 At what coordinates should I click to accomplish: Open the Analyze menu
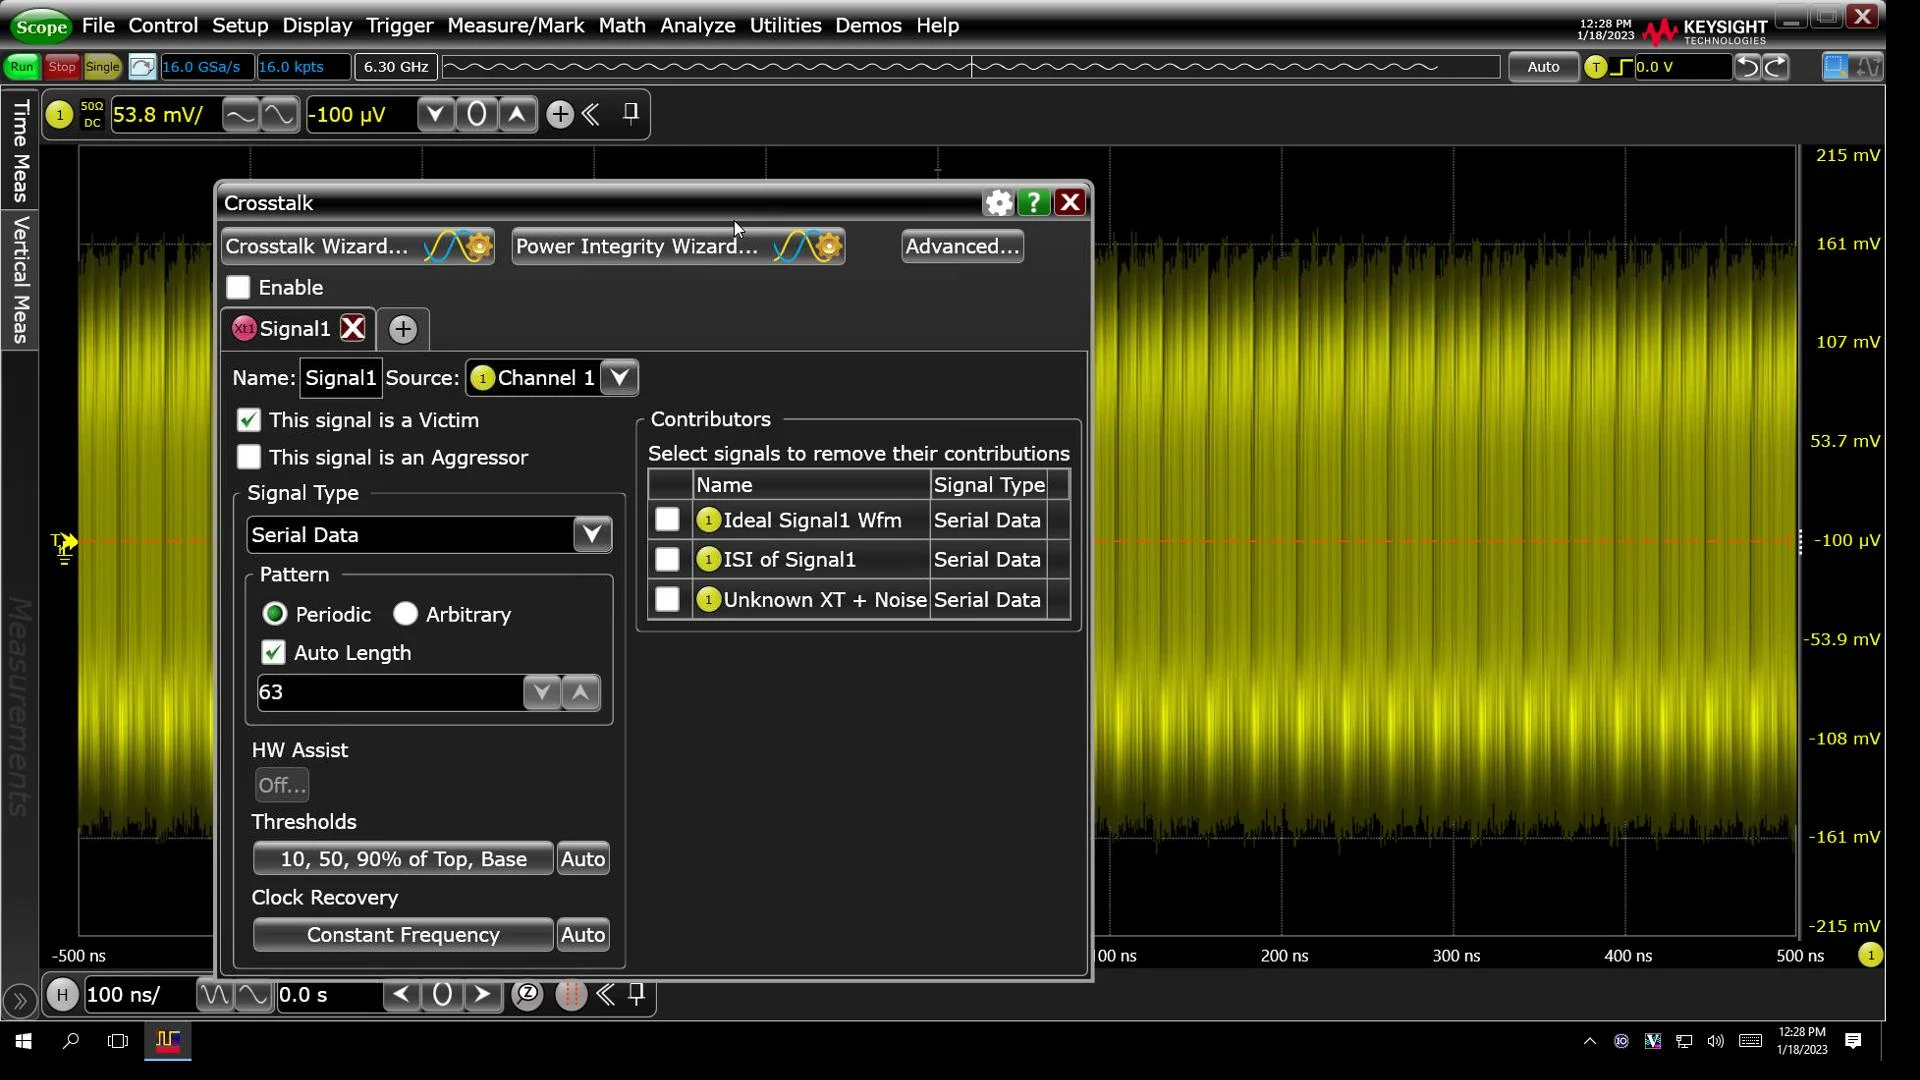click(x=697, y=25)
